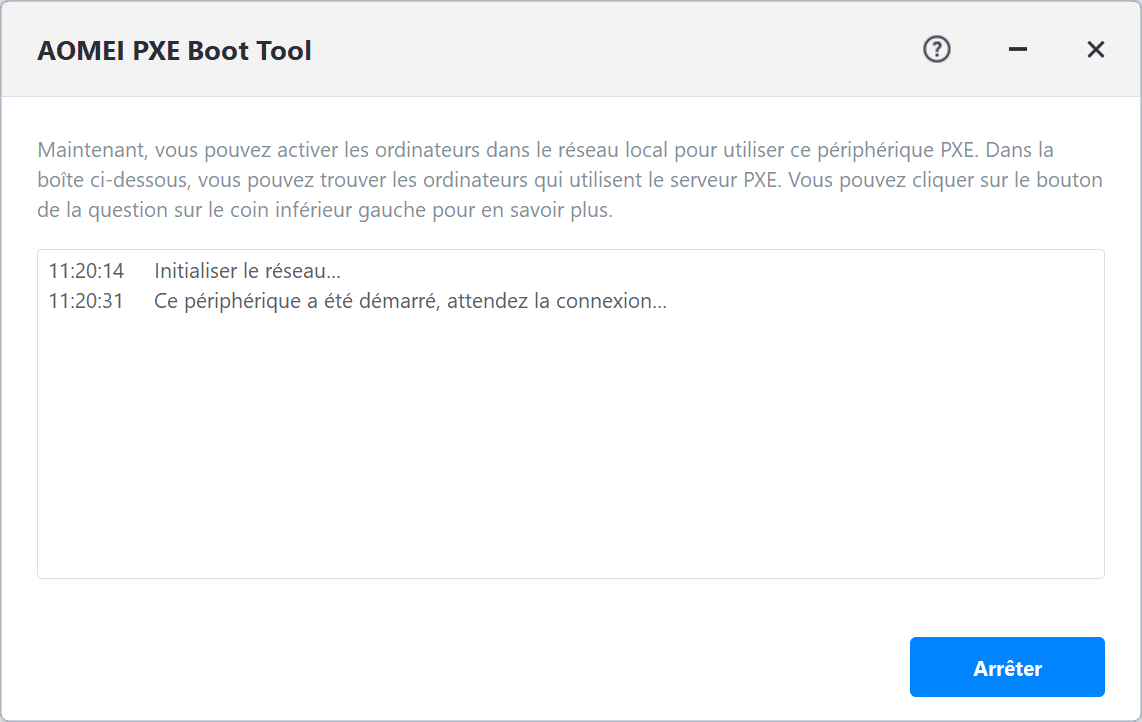
Task: Open help via the question mark icon
Action: pos(936,49)
